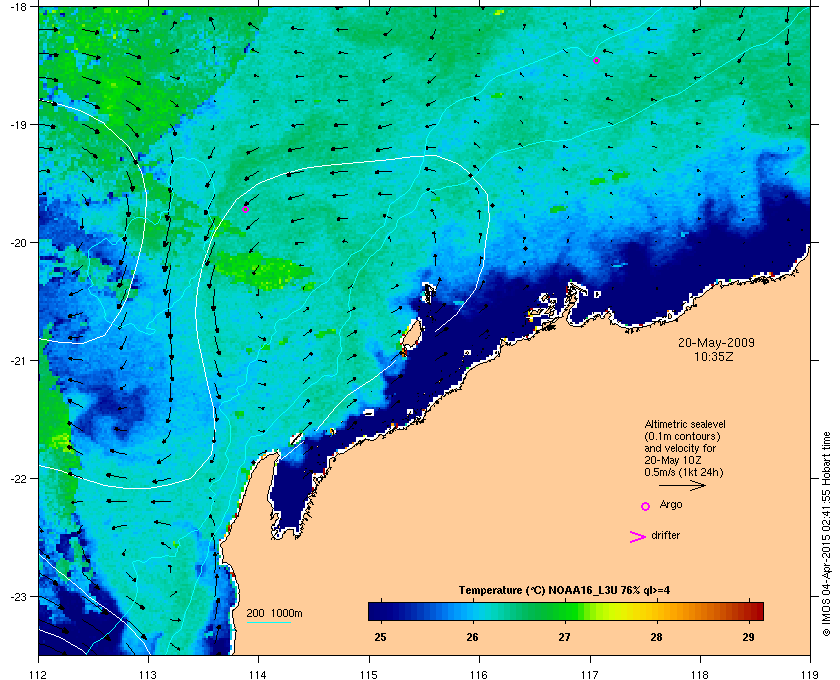Screen dimensions: 840x680
Task: Click the magenta Argo legend circle
Action: [646, 506]
